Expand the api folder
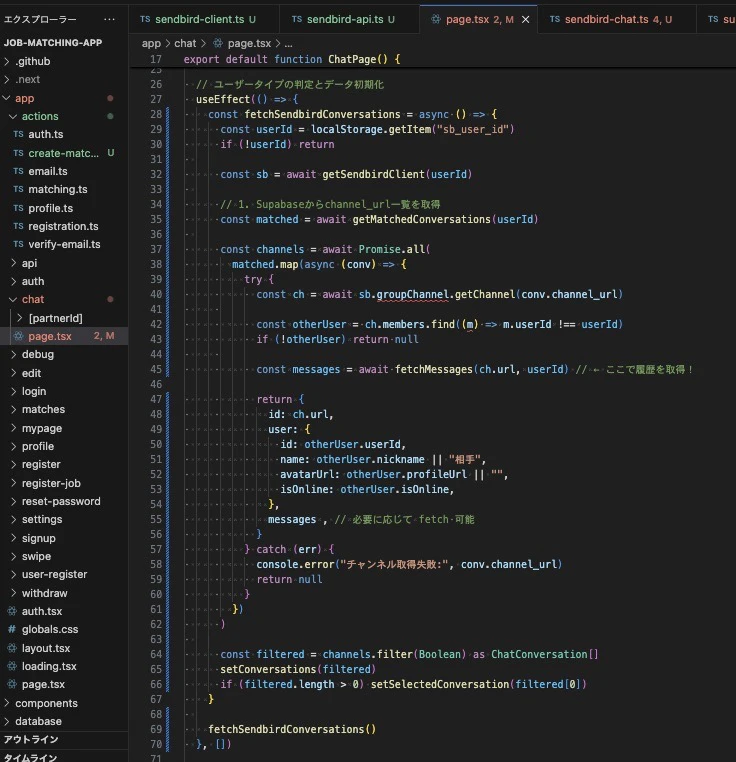Image resolution: width=736 pixels, height=762 pixels. [x=64, y=263]
